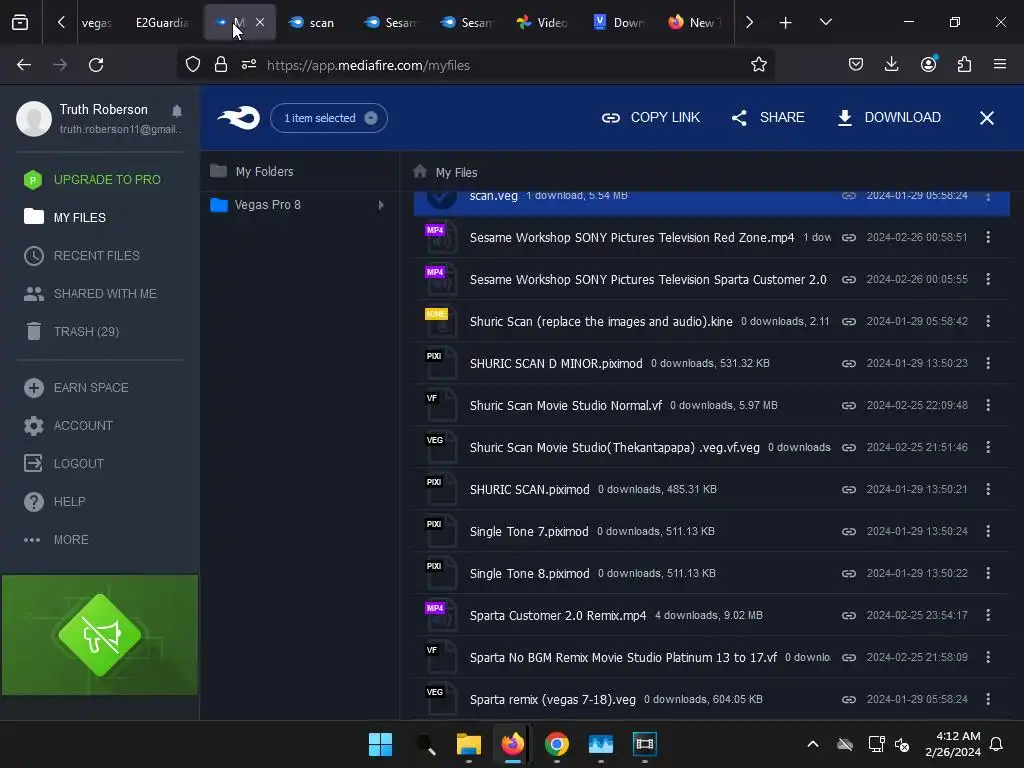Open the Share option
Screen dimensions: 1024x768
pyautogui.click(x=768, y=118)
